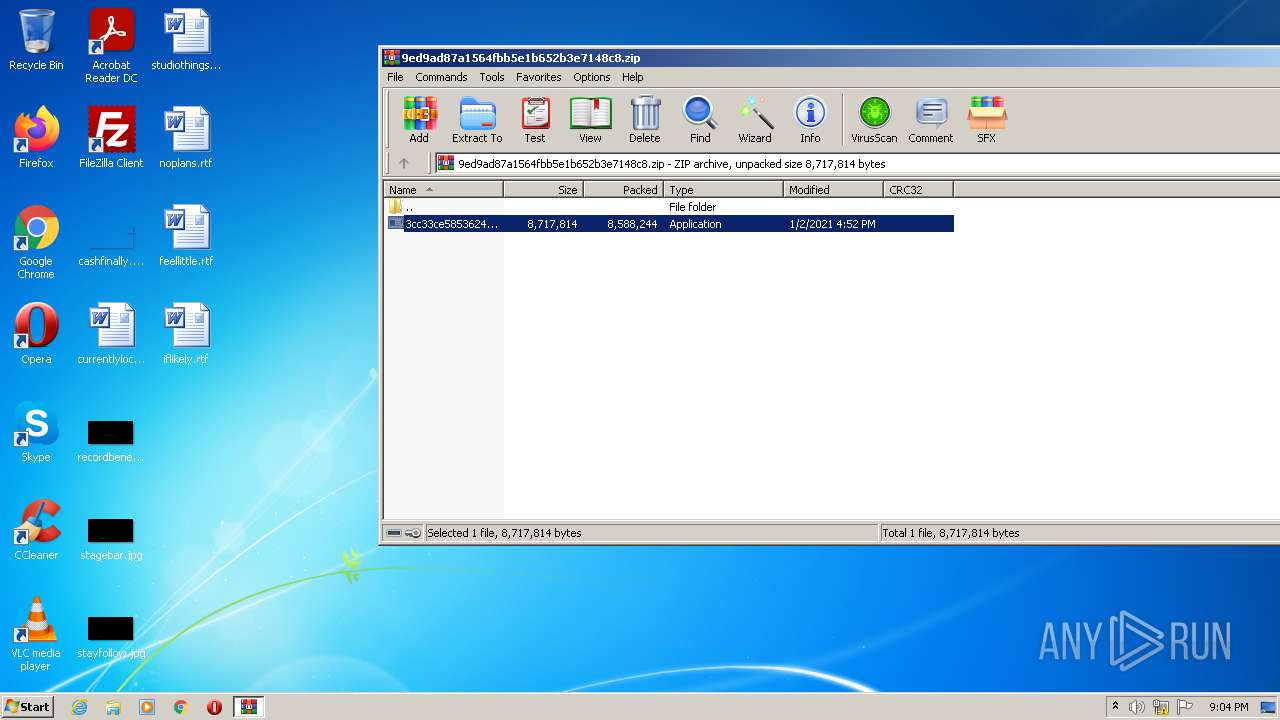
Task: Click the Extract To toolbar icon
Action: point(477,120)
